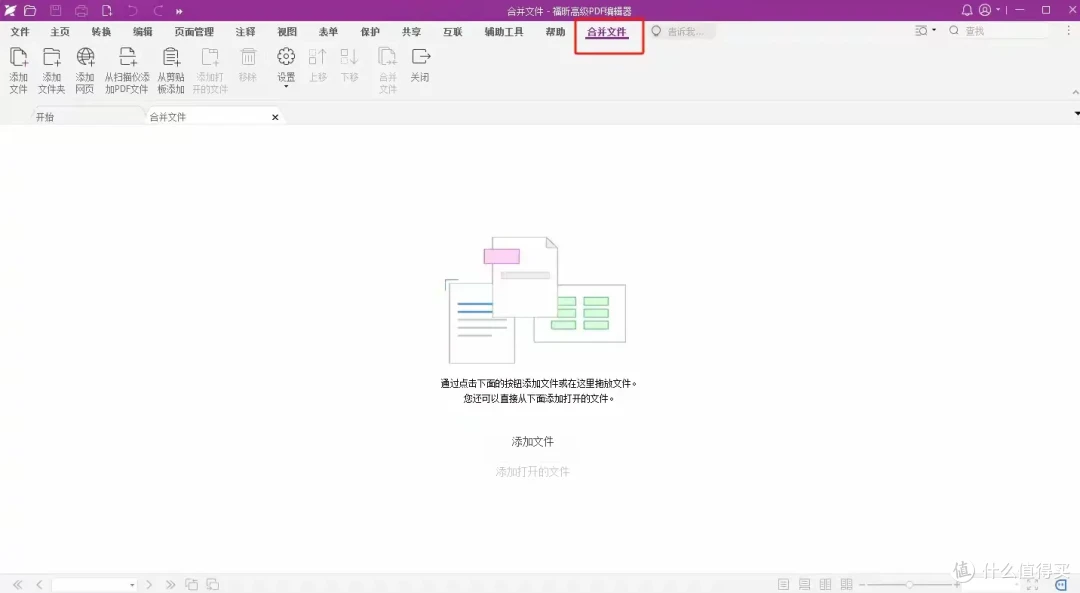Switch to the 互联 ribbon tab

point(453,32)
